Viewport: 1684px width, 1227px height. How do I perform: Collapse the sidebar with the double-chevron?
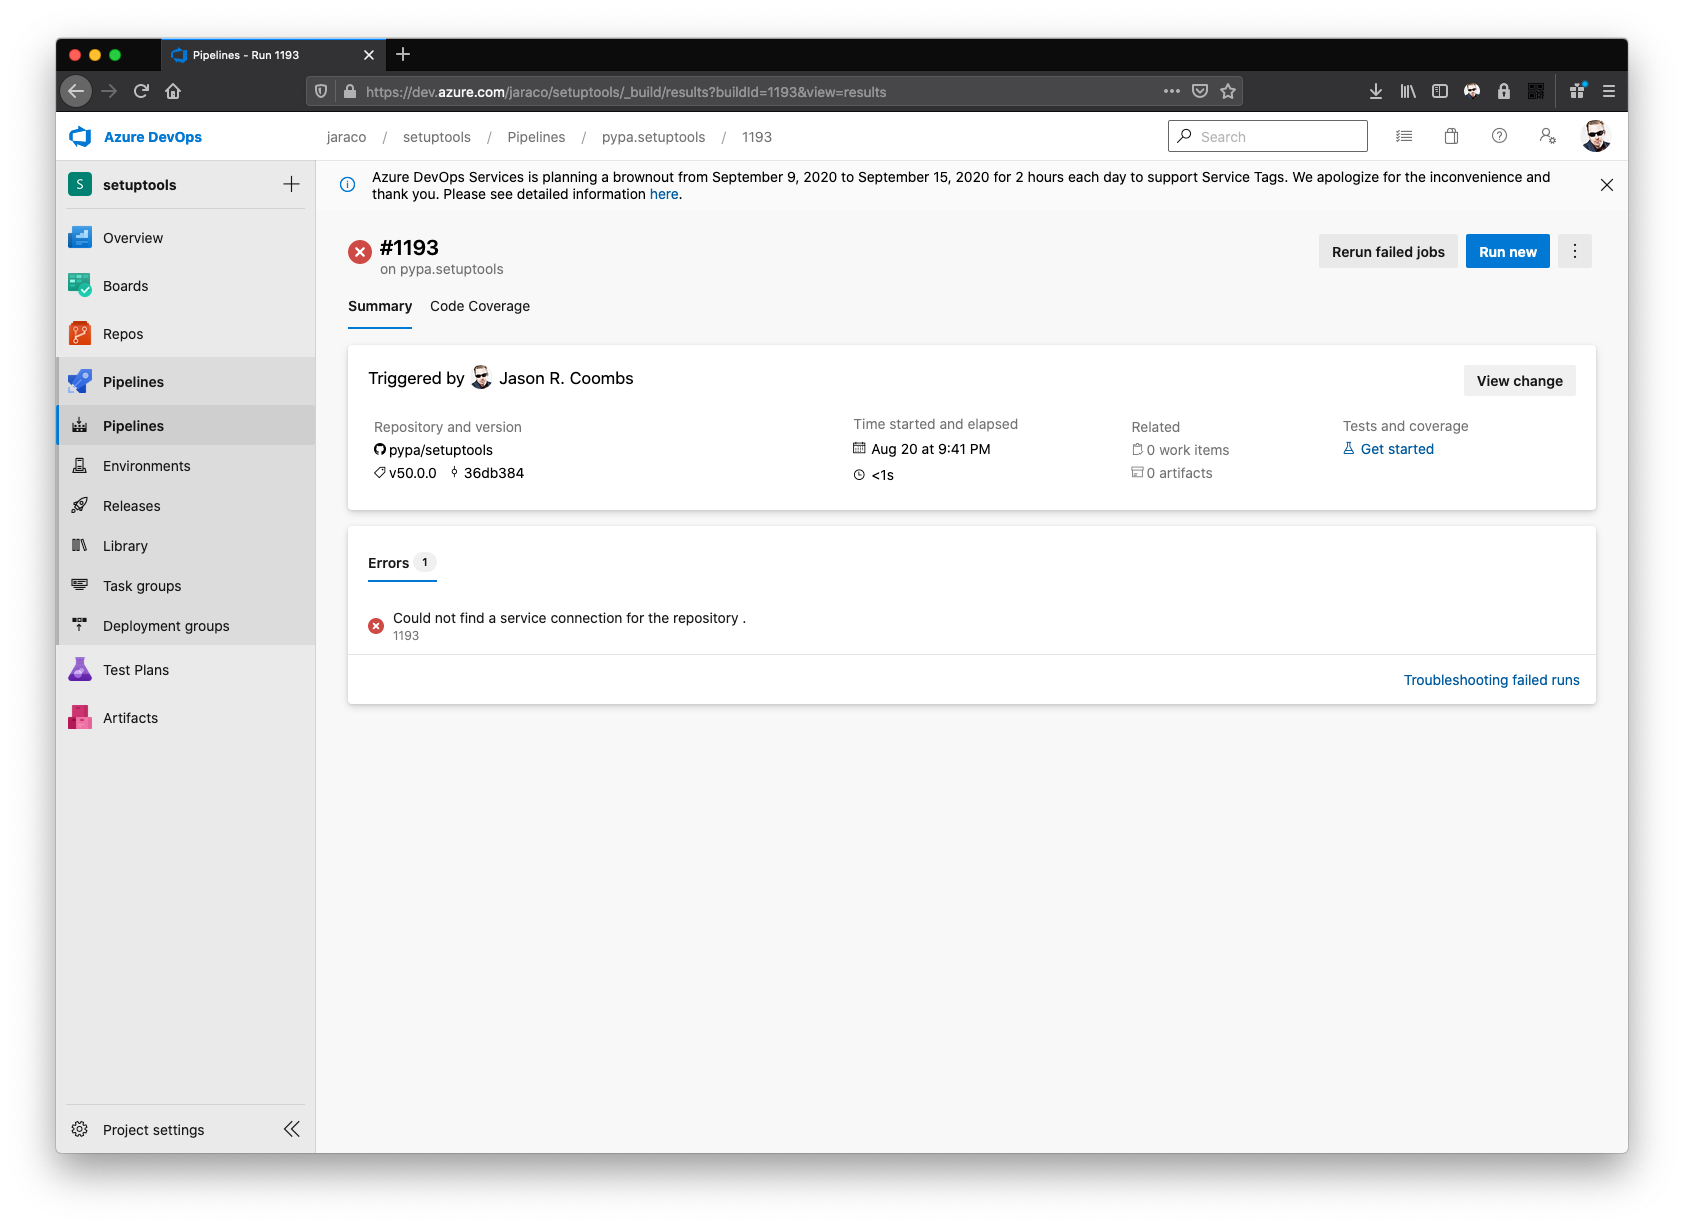pos(291,1128)
